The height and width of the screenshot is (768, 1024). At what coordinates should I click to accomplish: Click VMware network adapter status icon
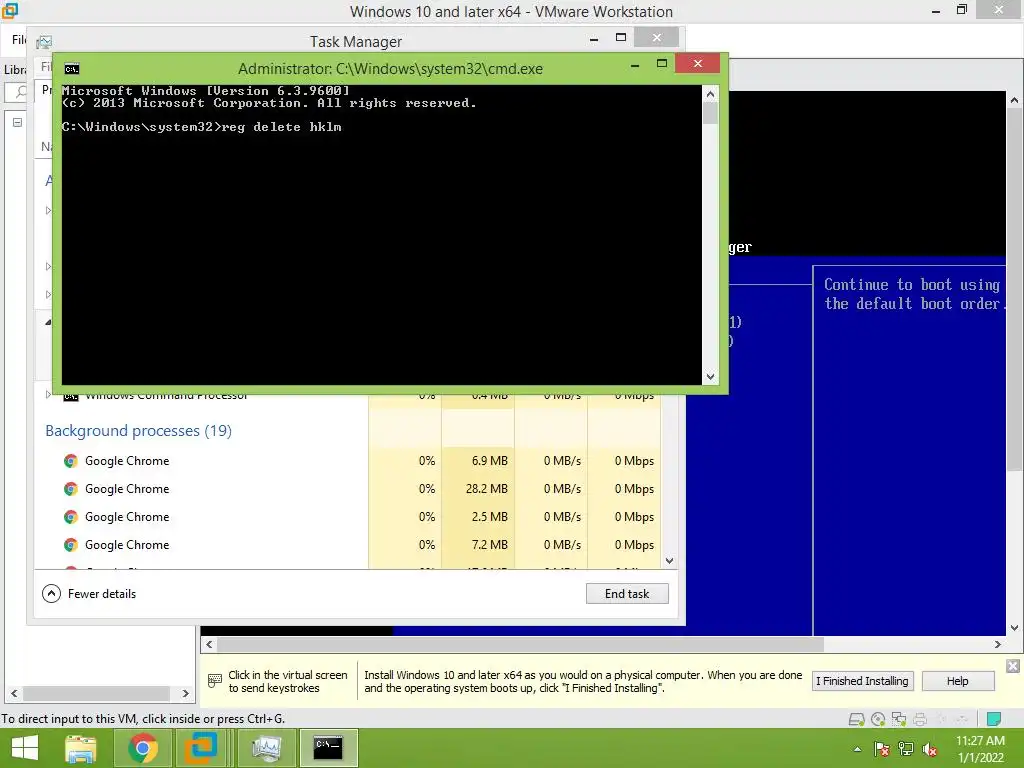[899, 719]
